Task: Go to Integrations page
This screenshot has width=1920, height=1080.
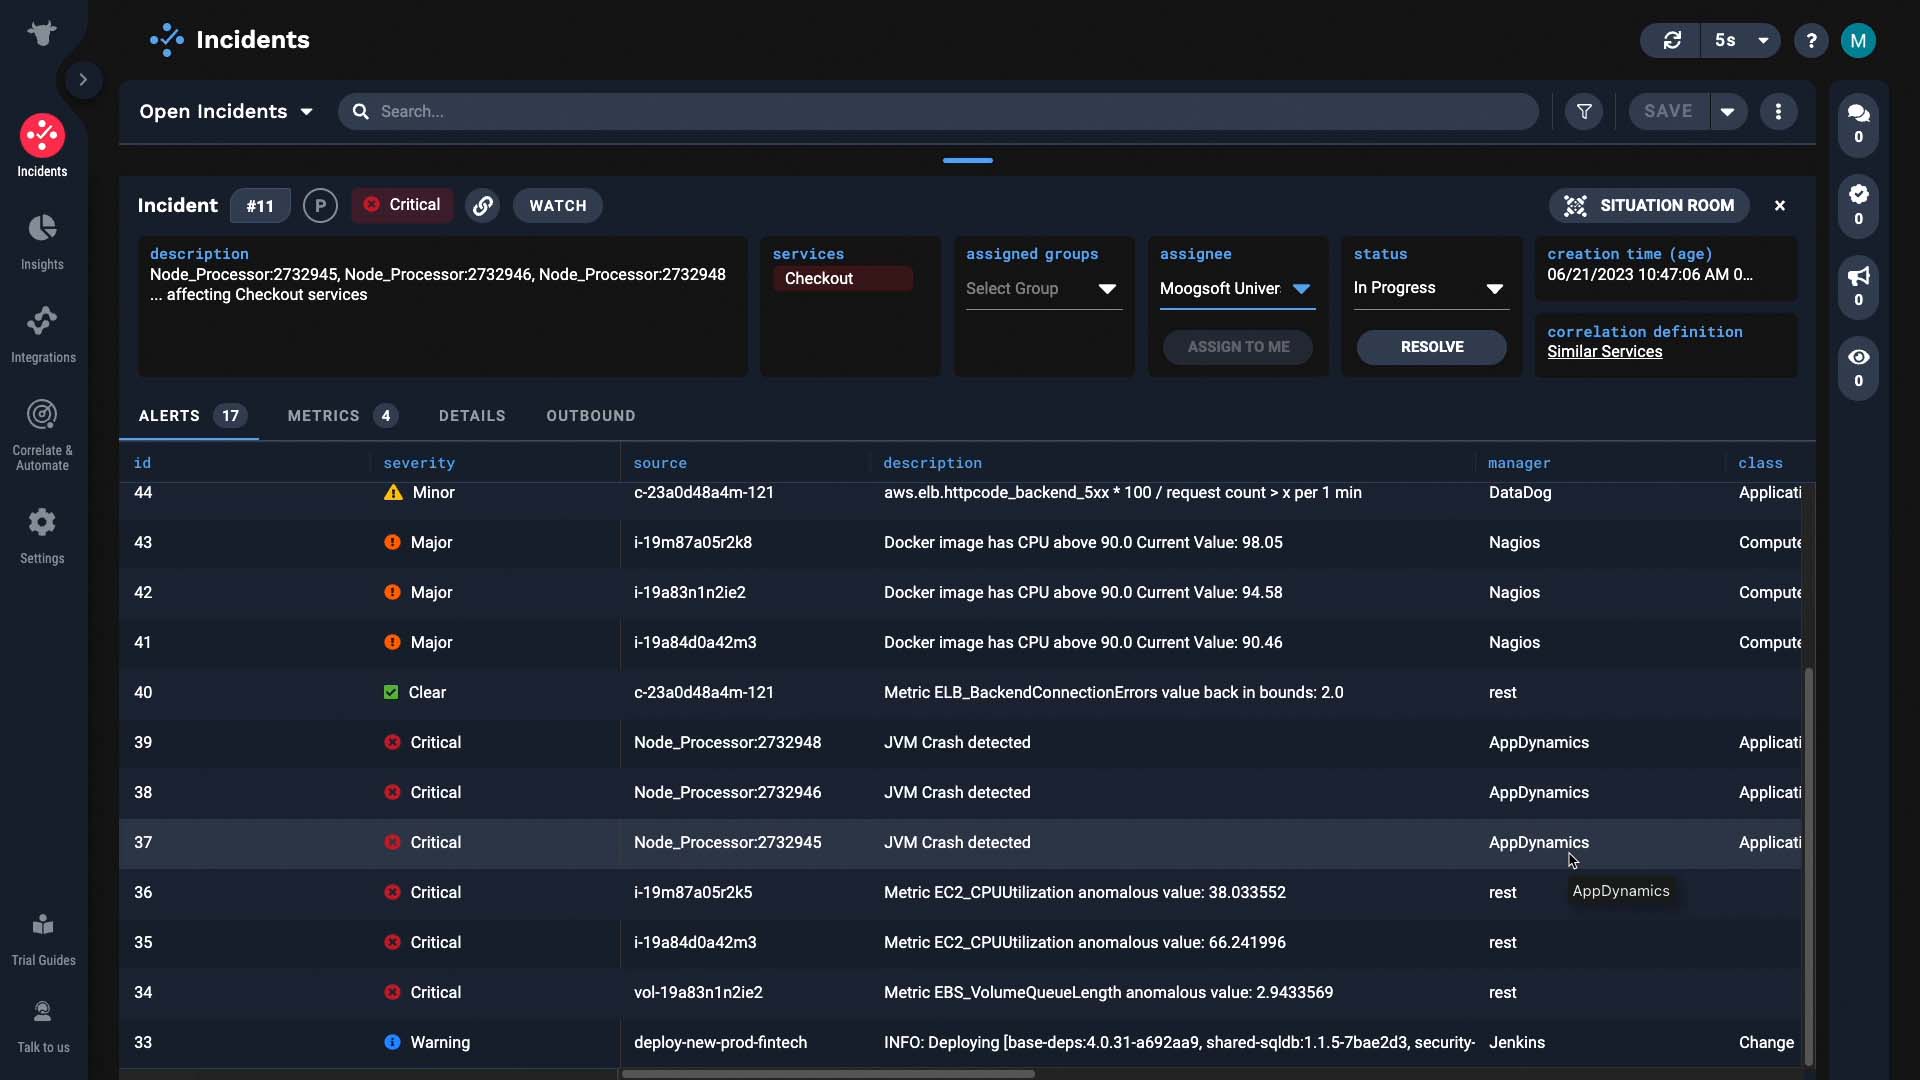Action: (42, 335)
